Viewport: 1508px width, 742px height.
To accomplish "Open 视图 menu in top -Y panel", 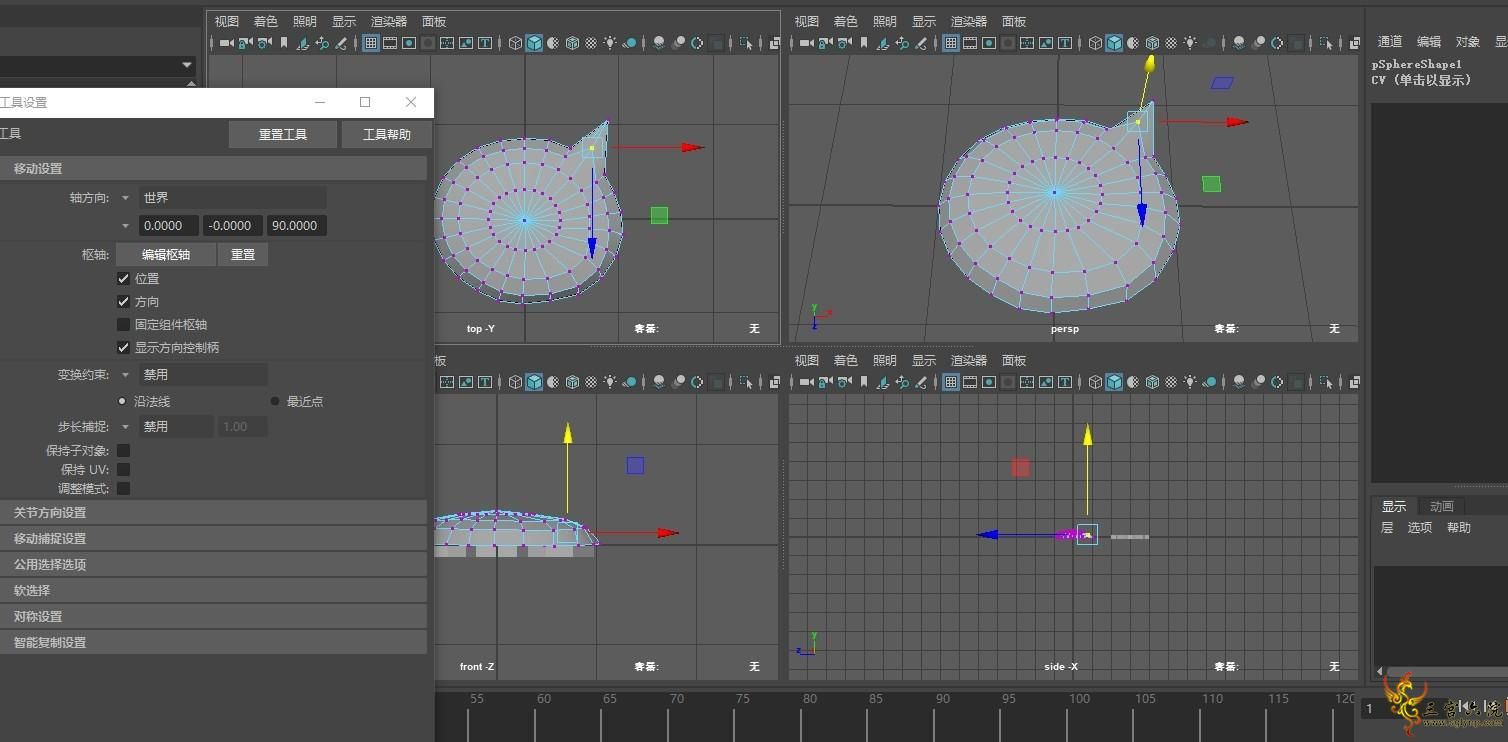I will tap(227, 21).
